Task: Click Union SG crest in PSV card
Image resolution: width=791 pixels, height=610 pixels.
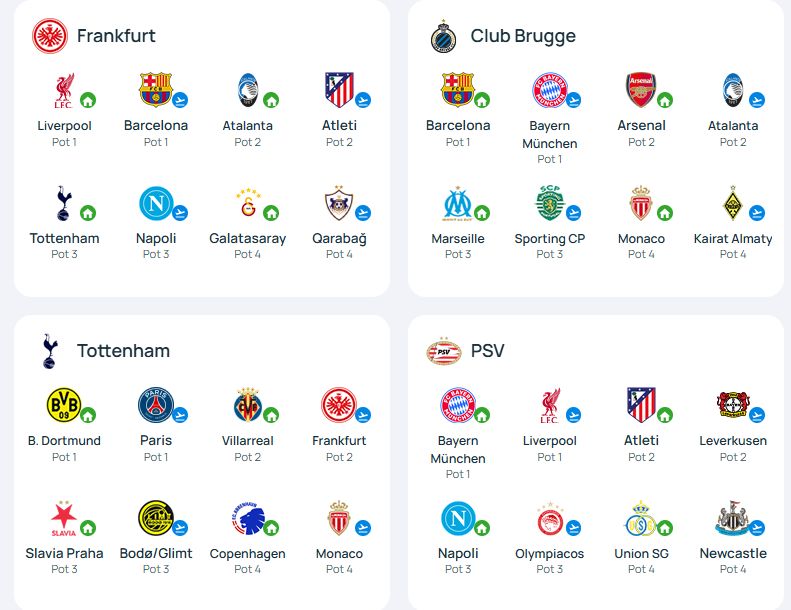Action: point(640,518)
